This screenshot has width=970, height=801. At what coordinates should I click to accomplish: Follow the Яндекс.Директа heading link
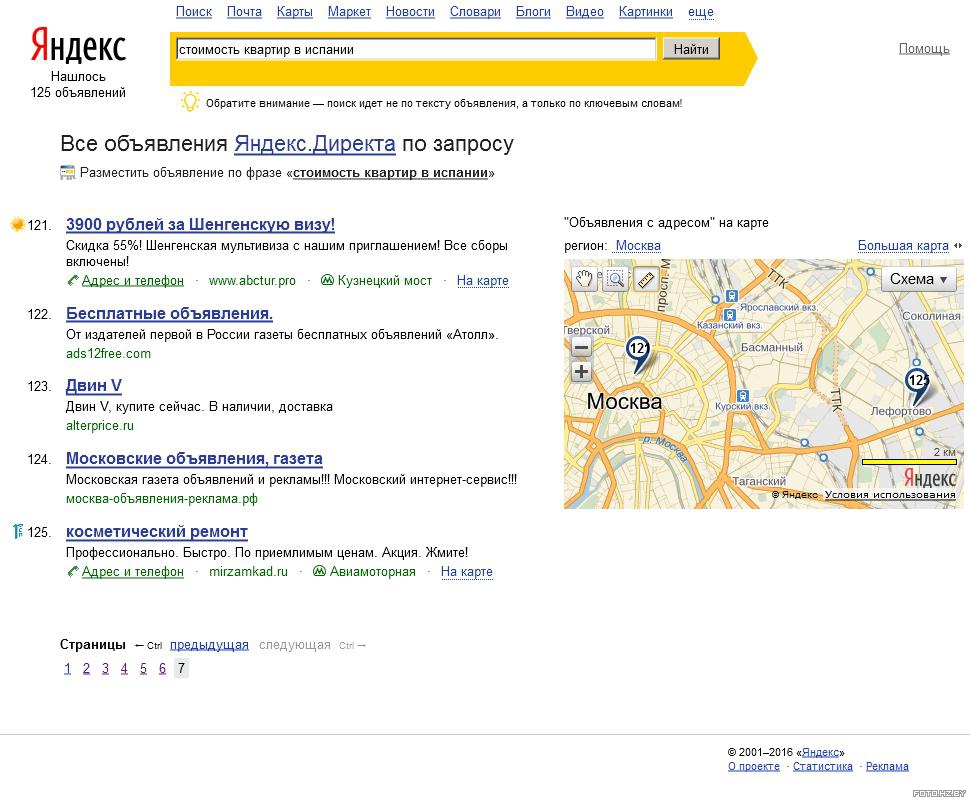tap(315, 143)
